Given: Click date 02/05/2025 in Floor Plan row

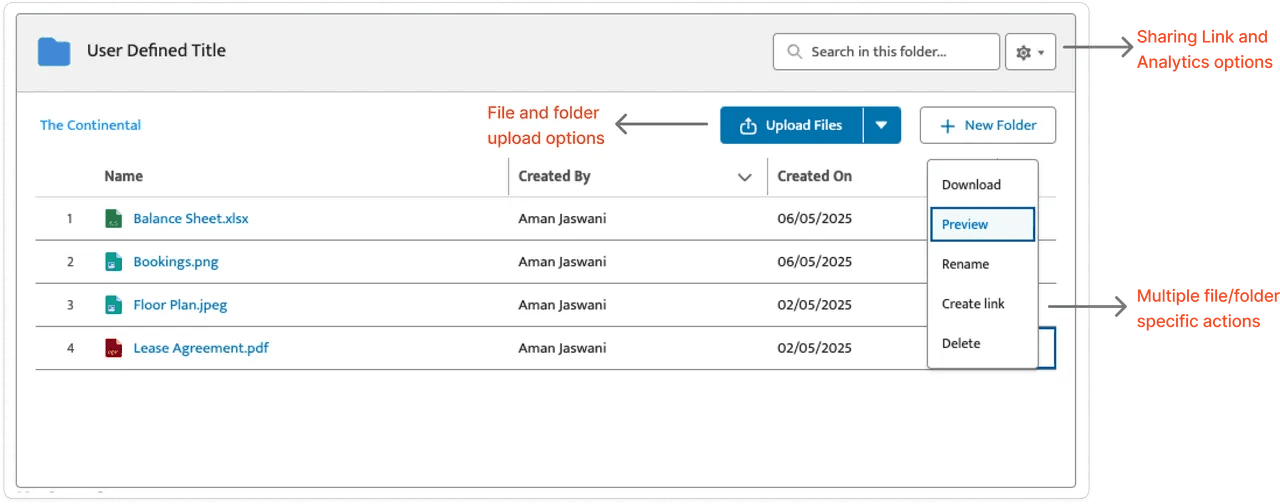Looking at the screenshot, I should [x=814, y=305].
